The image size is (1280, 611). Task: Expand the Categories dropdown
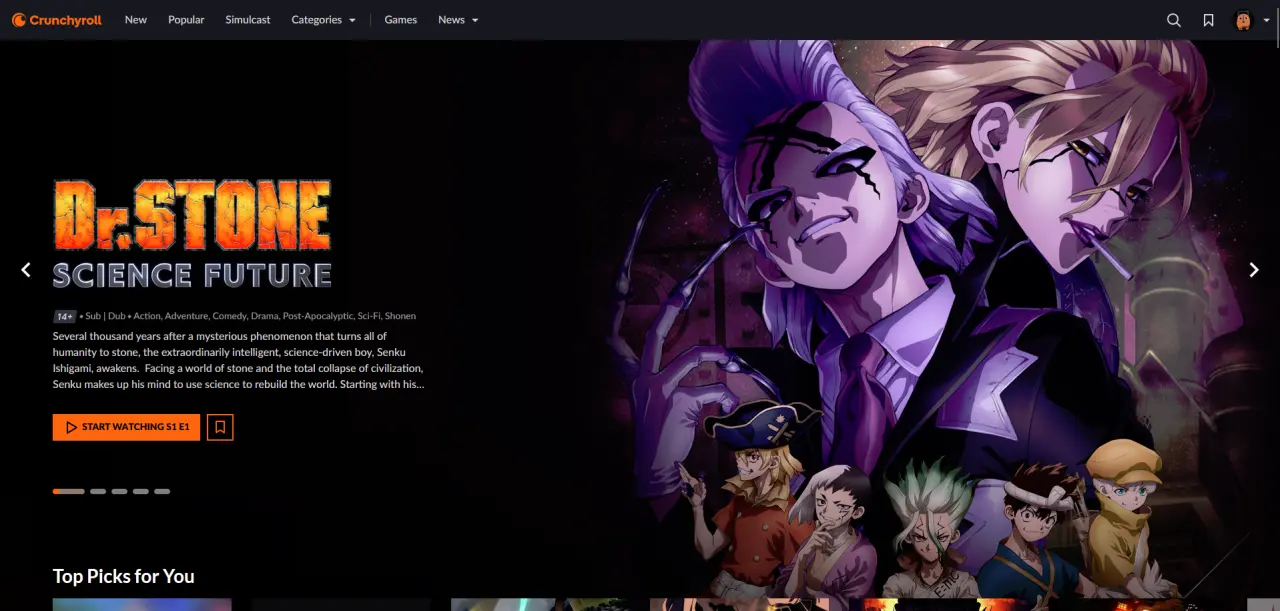(323, 20)
